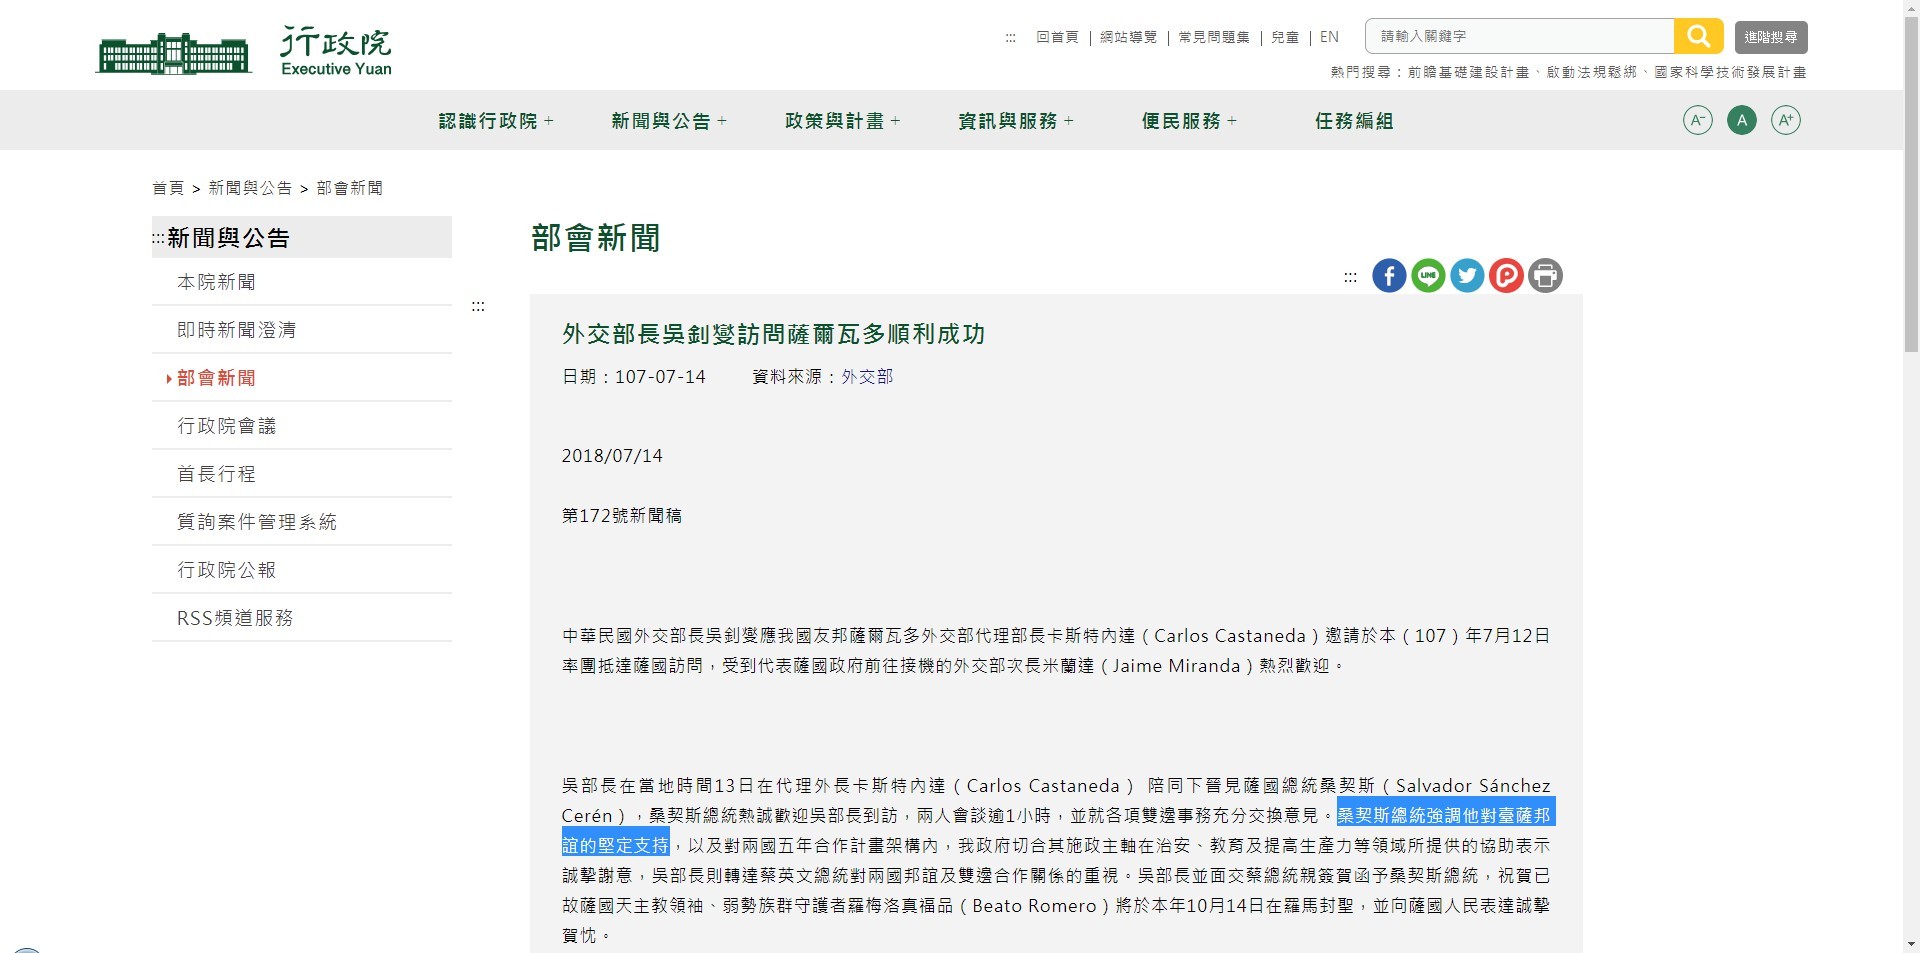
Task: Increase font size with A+ icon
Action: [1785, 121]
